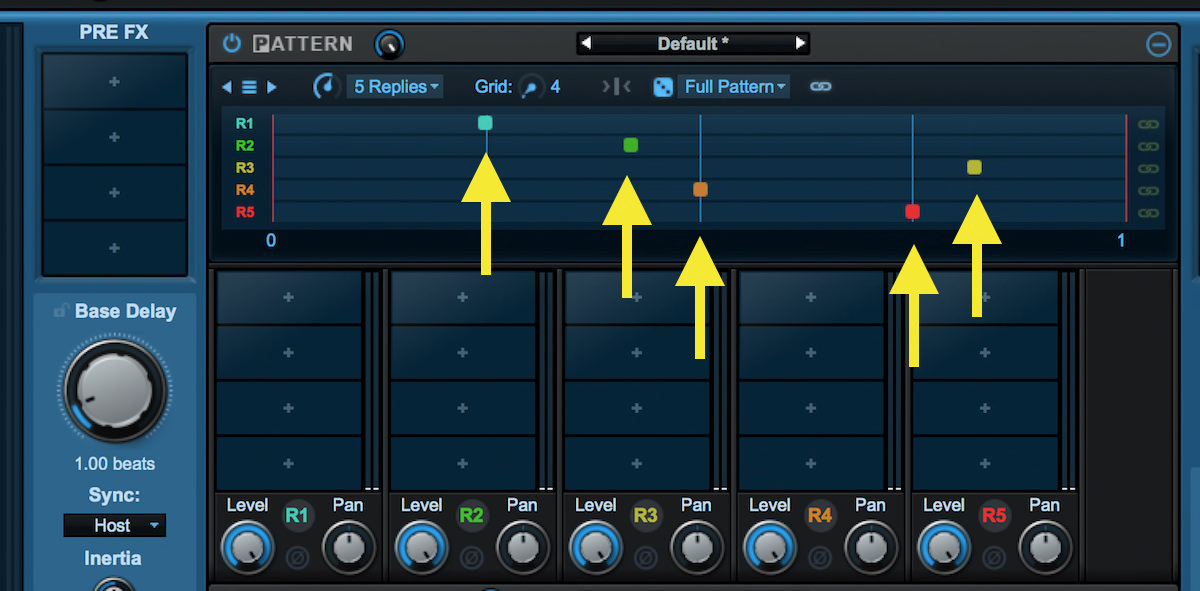Screen dimensions: 1200x591
Task: Add an effect in the second PRE FX slot
Action: tap(114, 137)
